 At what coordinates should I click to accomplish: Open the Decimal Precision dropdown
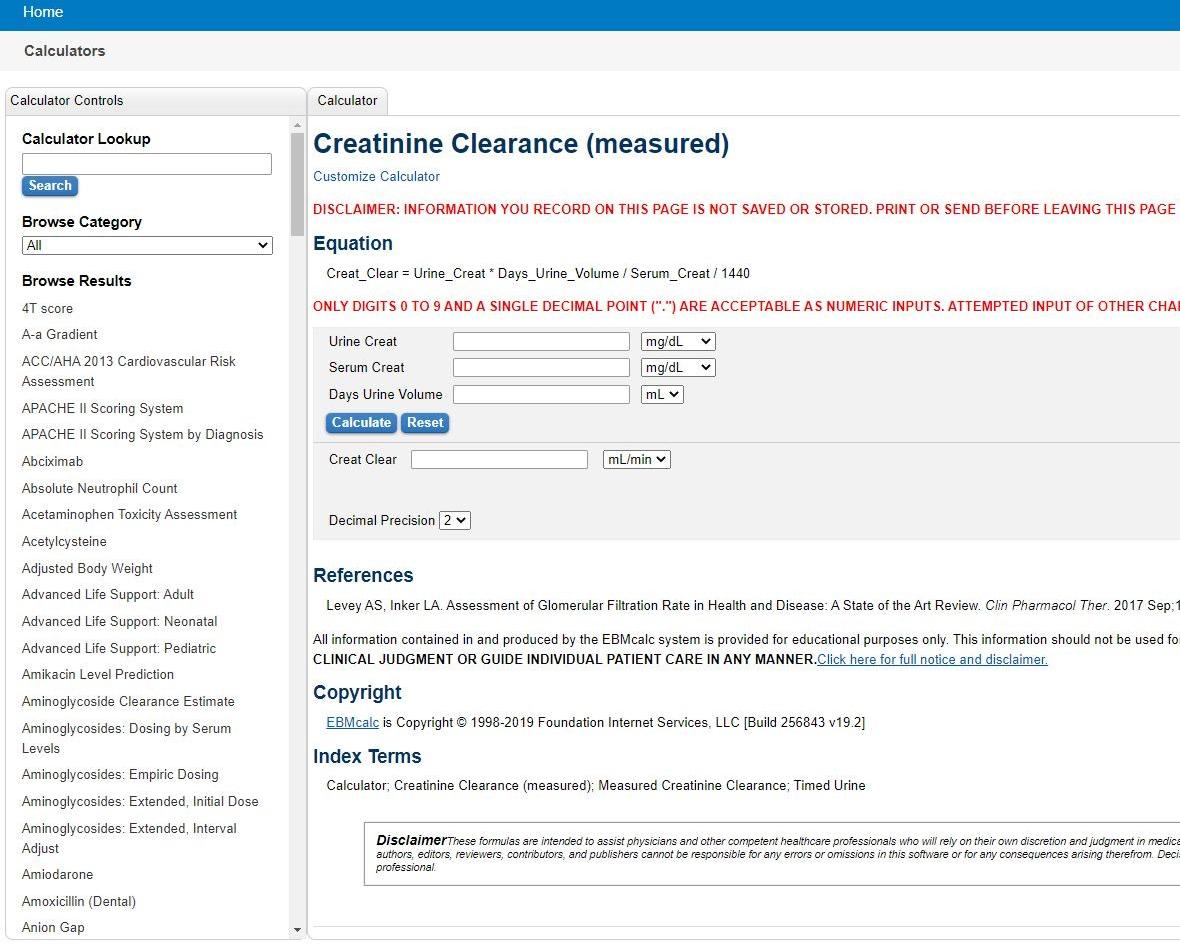click(x=455, y=520)
